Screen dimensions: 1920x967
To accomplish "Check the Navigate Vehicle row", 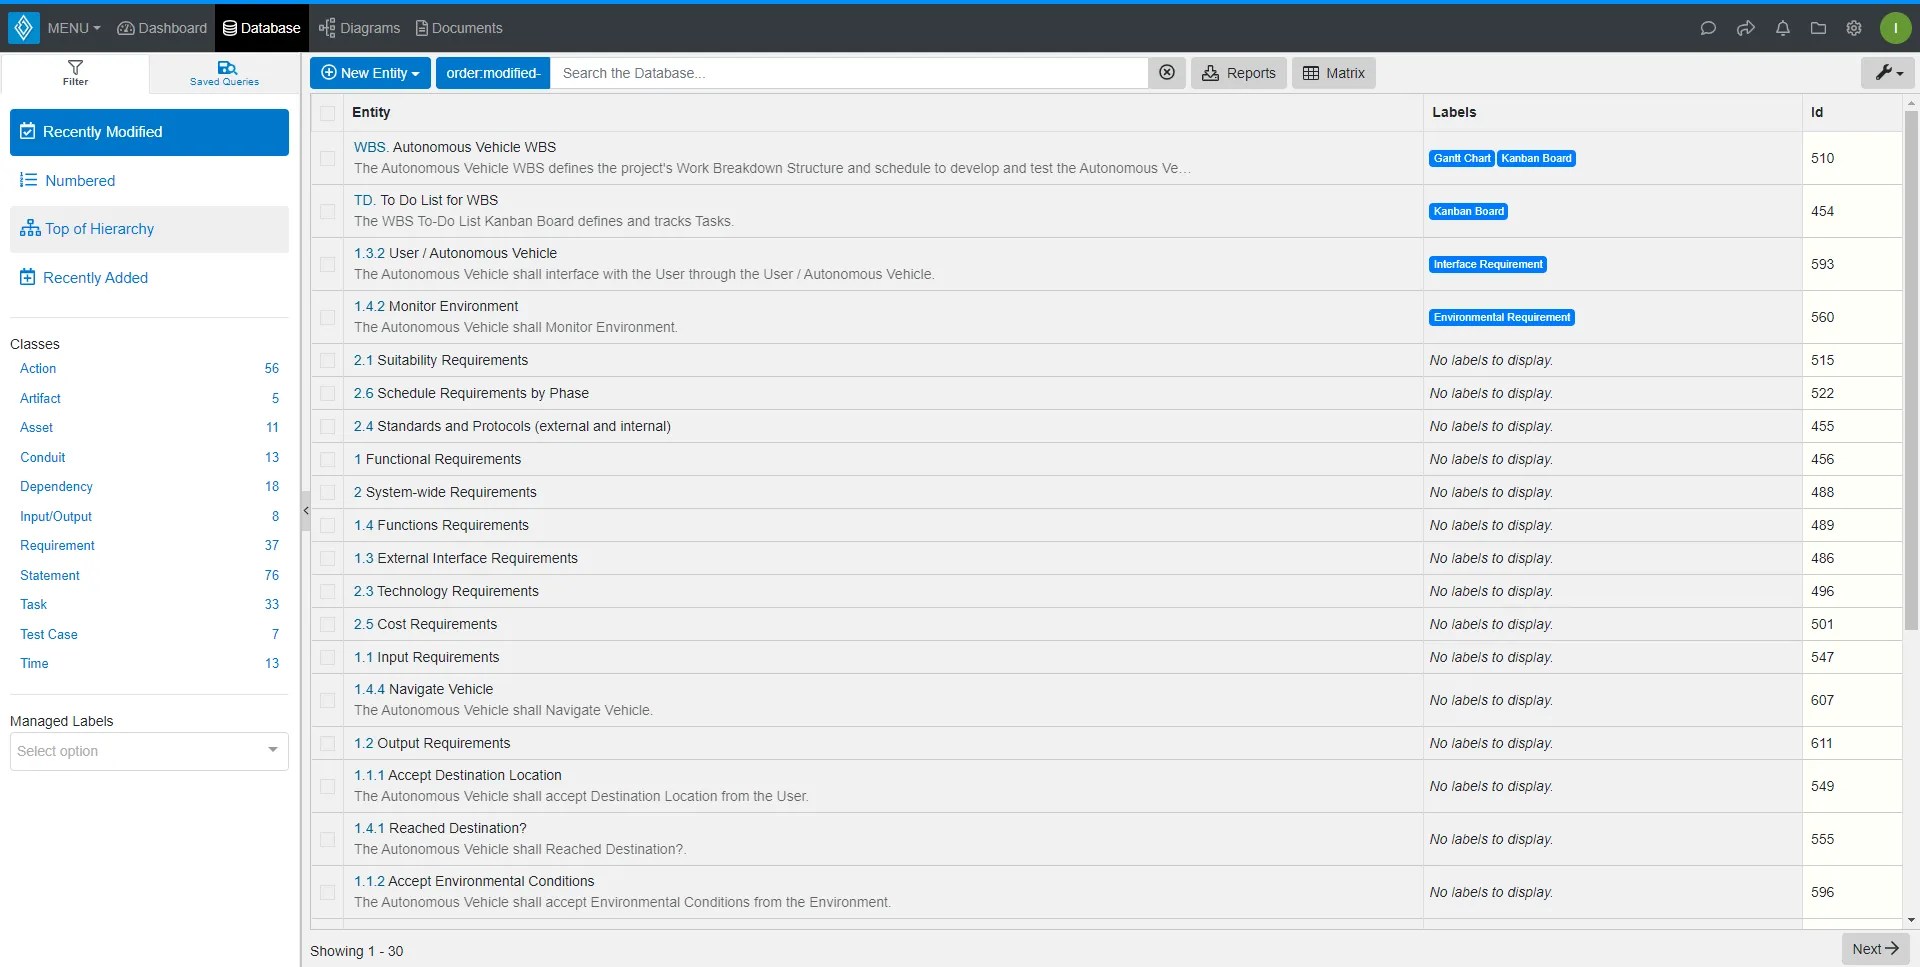I will [x=327, y=700].
